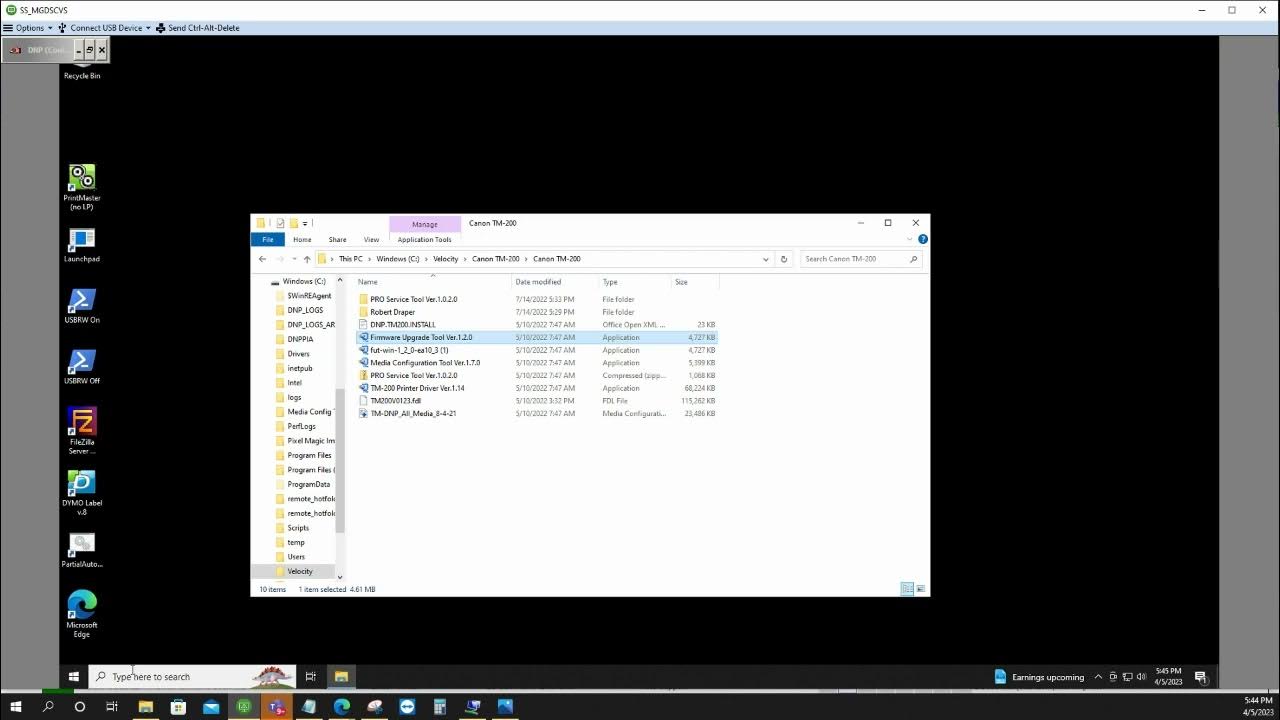Open the Share ribbon tab
This screenshot has height=720, width=1280.
pos(338,240)
